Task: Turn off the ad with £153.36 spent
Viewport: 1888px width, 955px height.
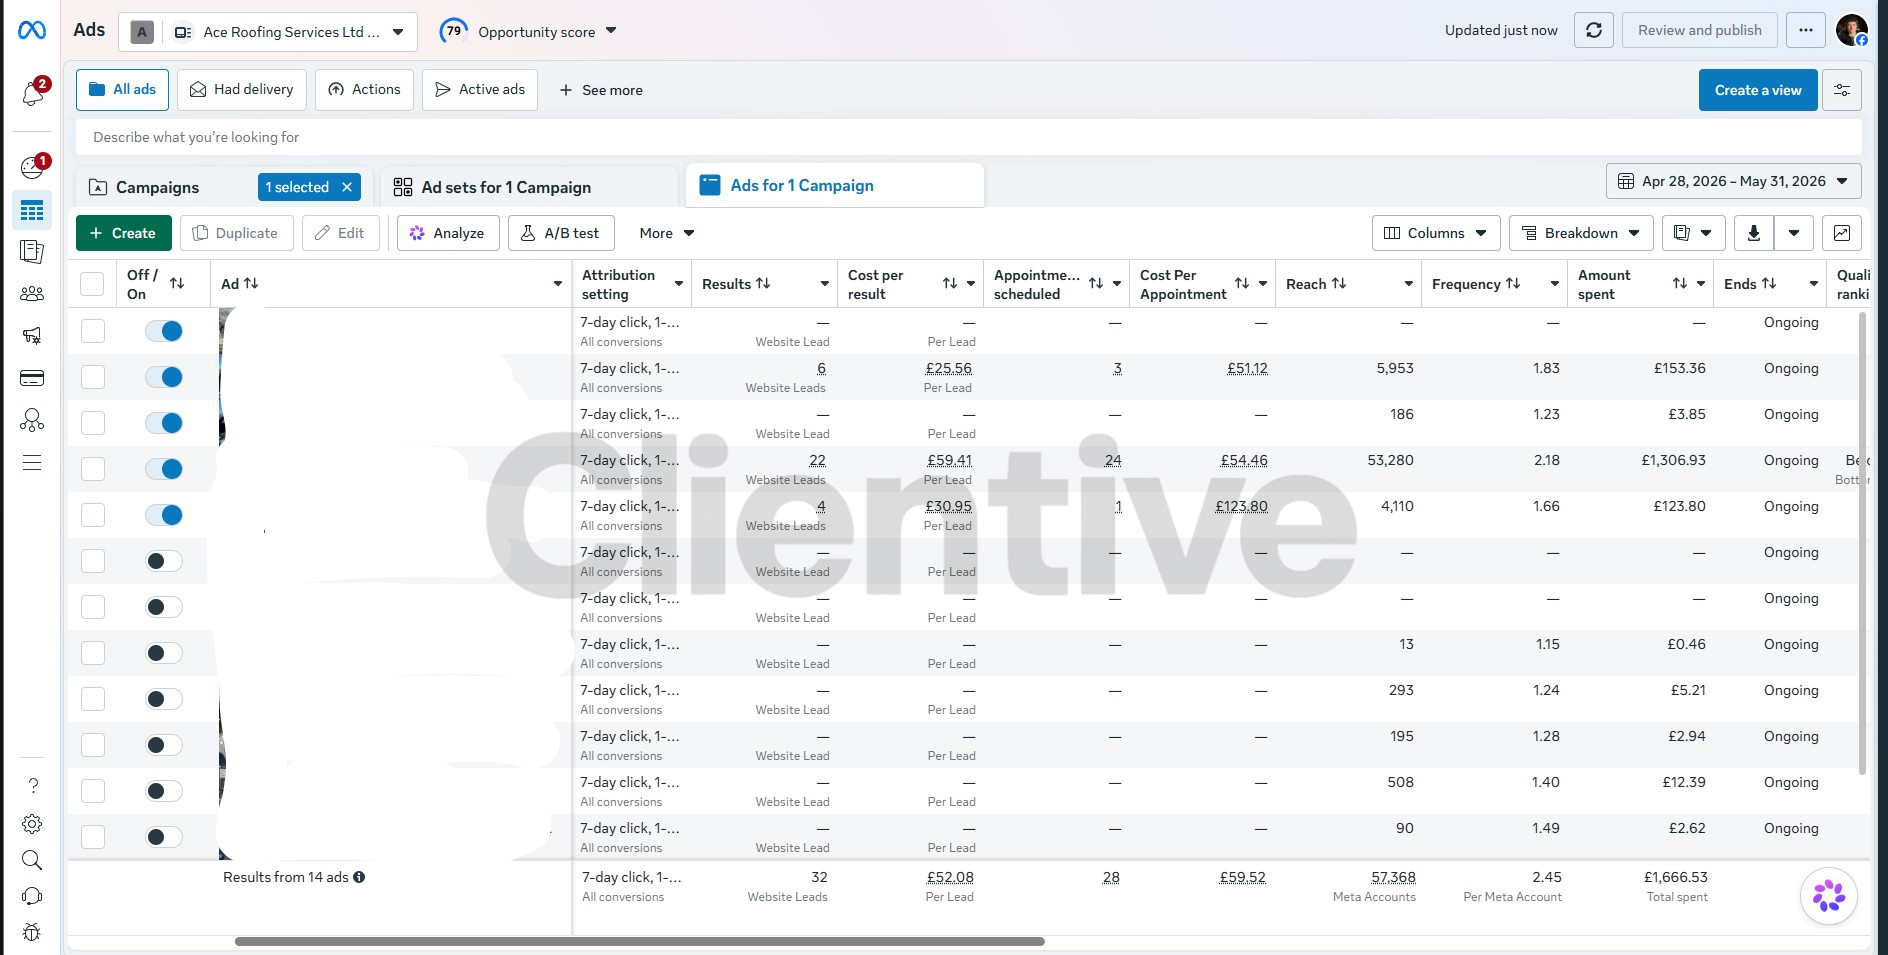Action: pos(164,377)
